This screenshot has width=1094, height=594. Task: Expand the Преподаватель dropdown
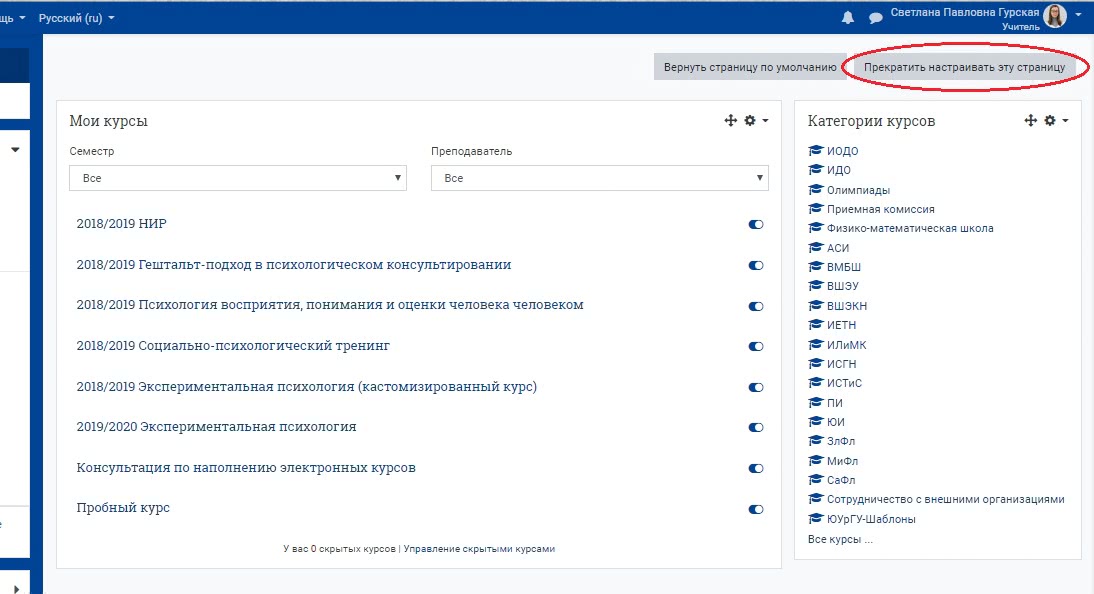(599, 178)
